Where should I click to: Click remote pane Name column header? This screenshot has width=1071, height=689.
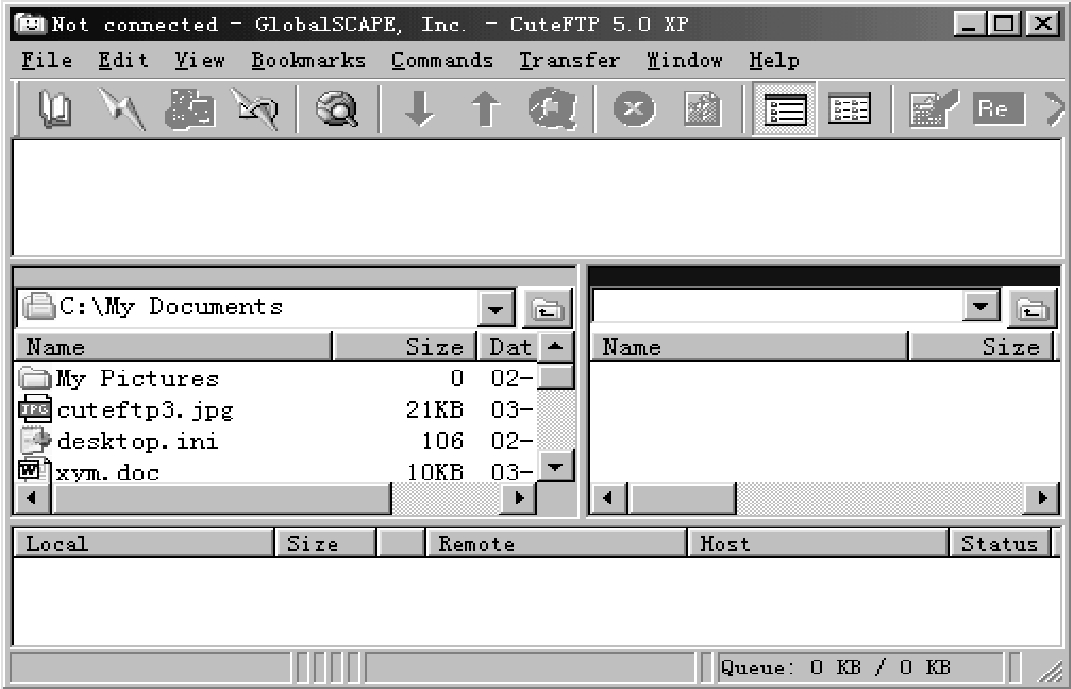(x=749, y=347)
